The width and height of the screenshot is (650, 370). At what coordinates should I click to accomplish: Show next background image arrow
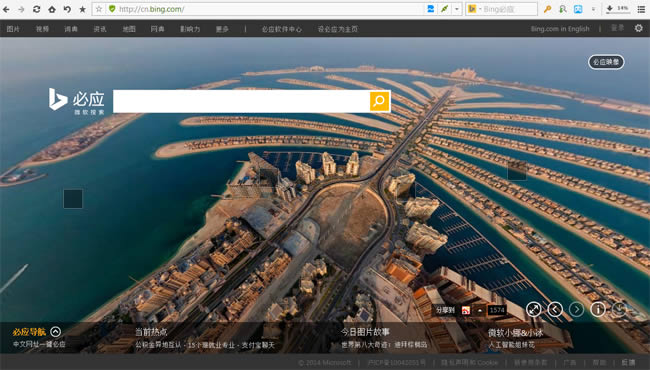(x=577, y=309)
